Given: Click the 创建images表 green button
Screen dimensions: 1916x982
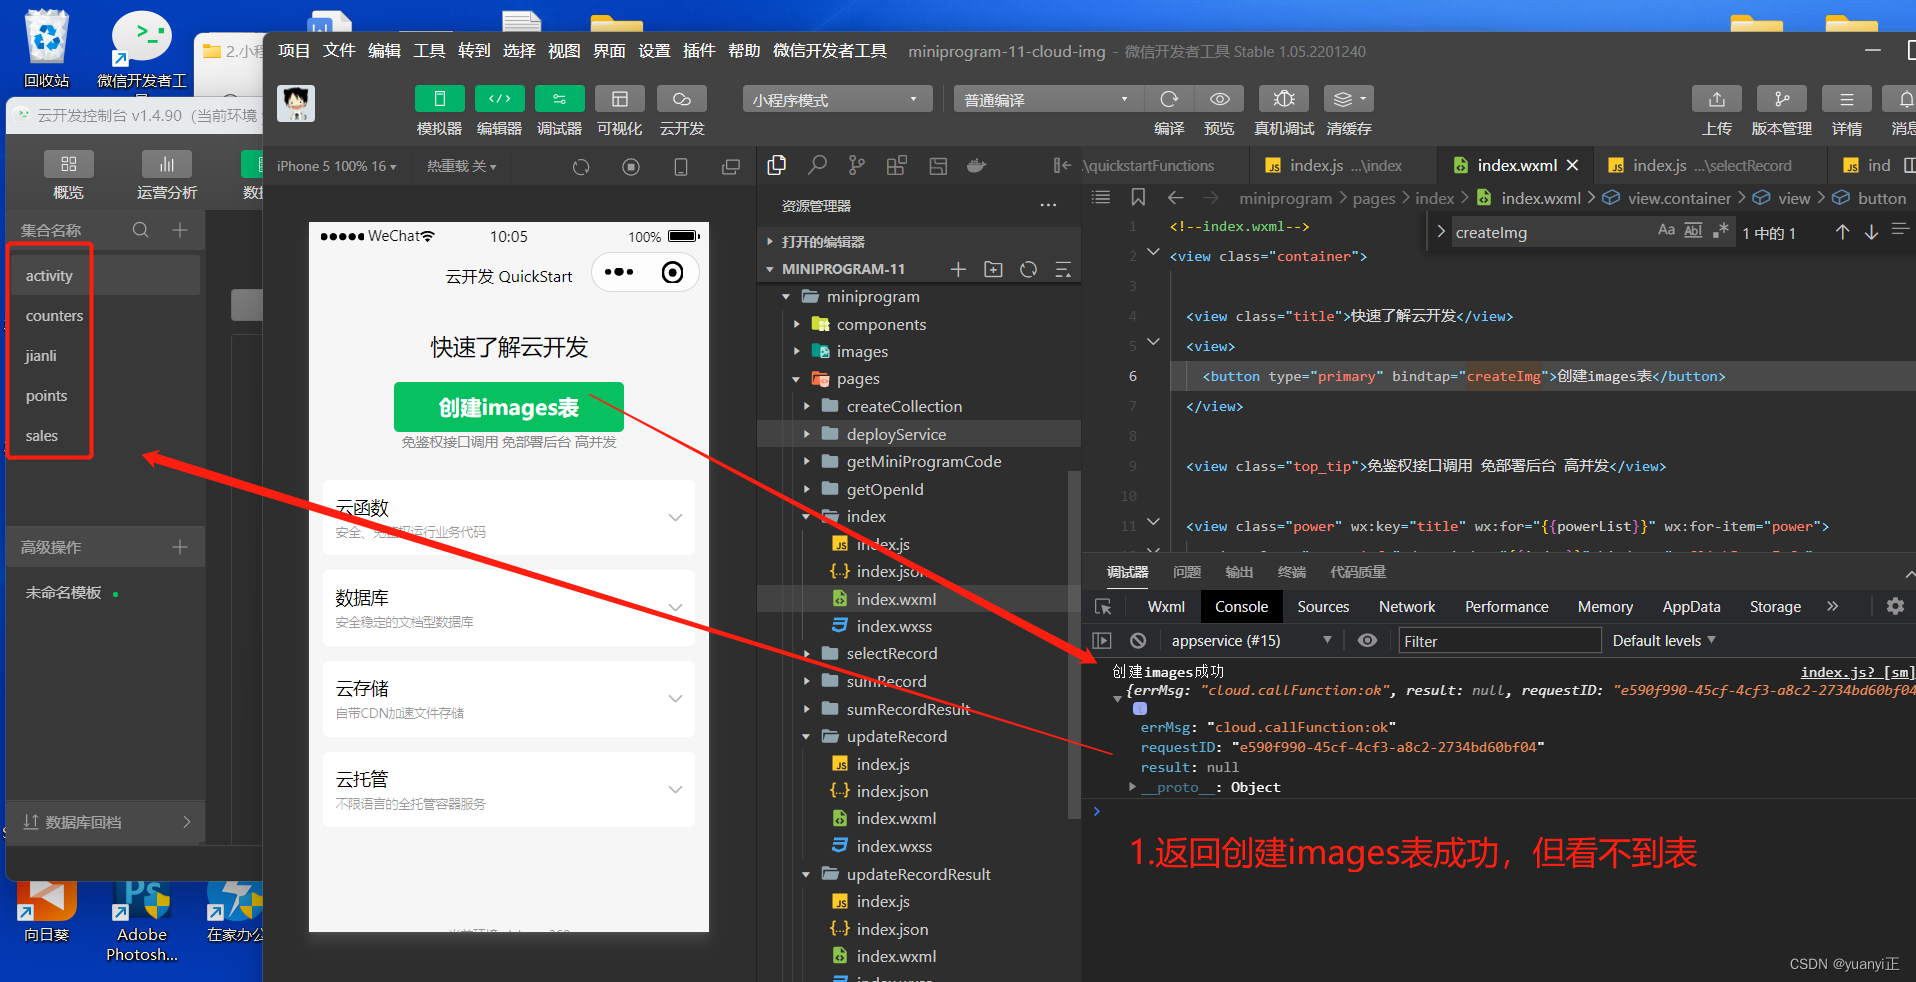Looking at the screenshot, I should point(509,407).
